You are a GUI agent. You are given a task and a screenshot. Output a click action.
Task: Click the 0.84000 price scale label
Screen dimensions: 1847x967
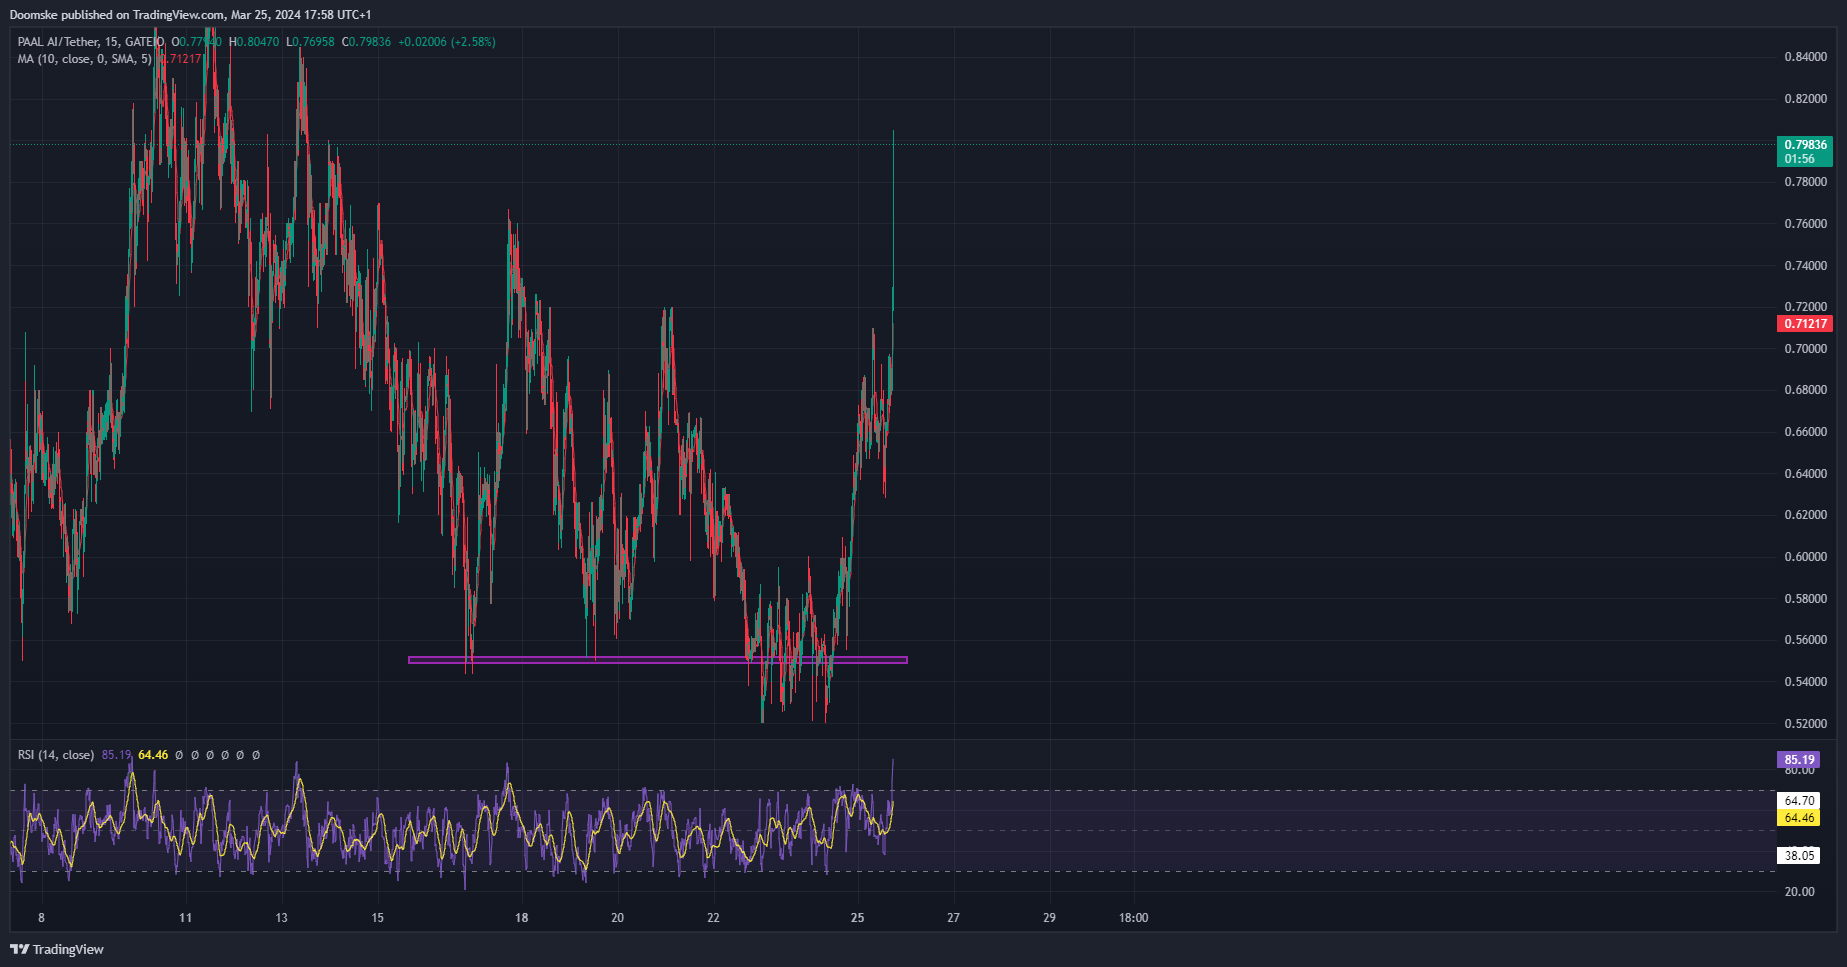tap(1805, 57)
